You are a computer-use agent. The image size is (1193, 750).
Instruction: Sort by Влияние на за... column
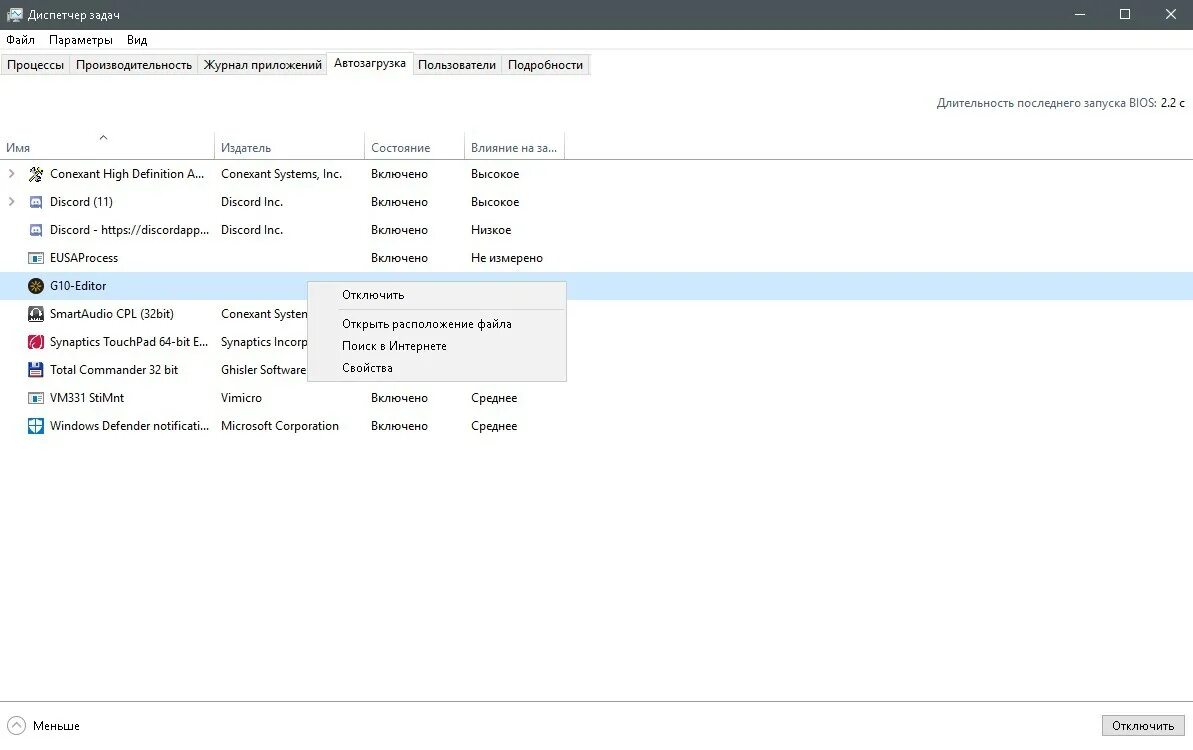click(x=514, y=148)
